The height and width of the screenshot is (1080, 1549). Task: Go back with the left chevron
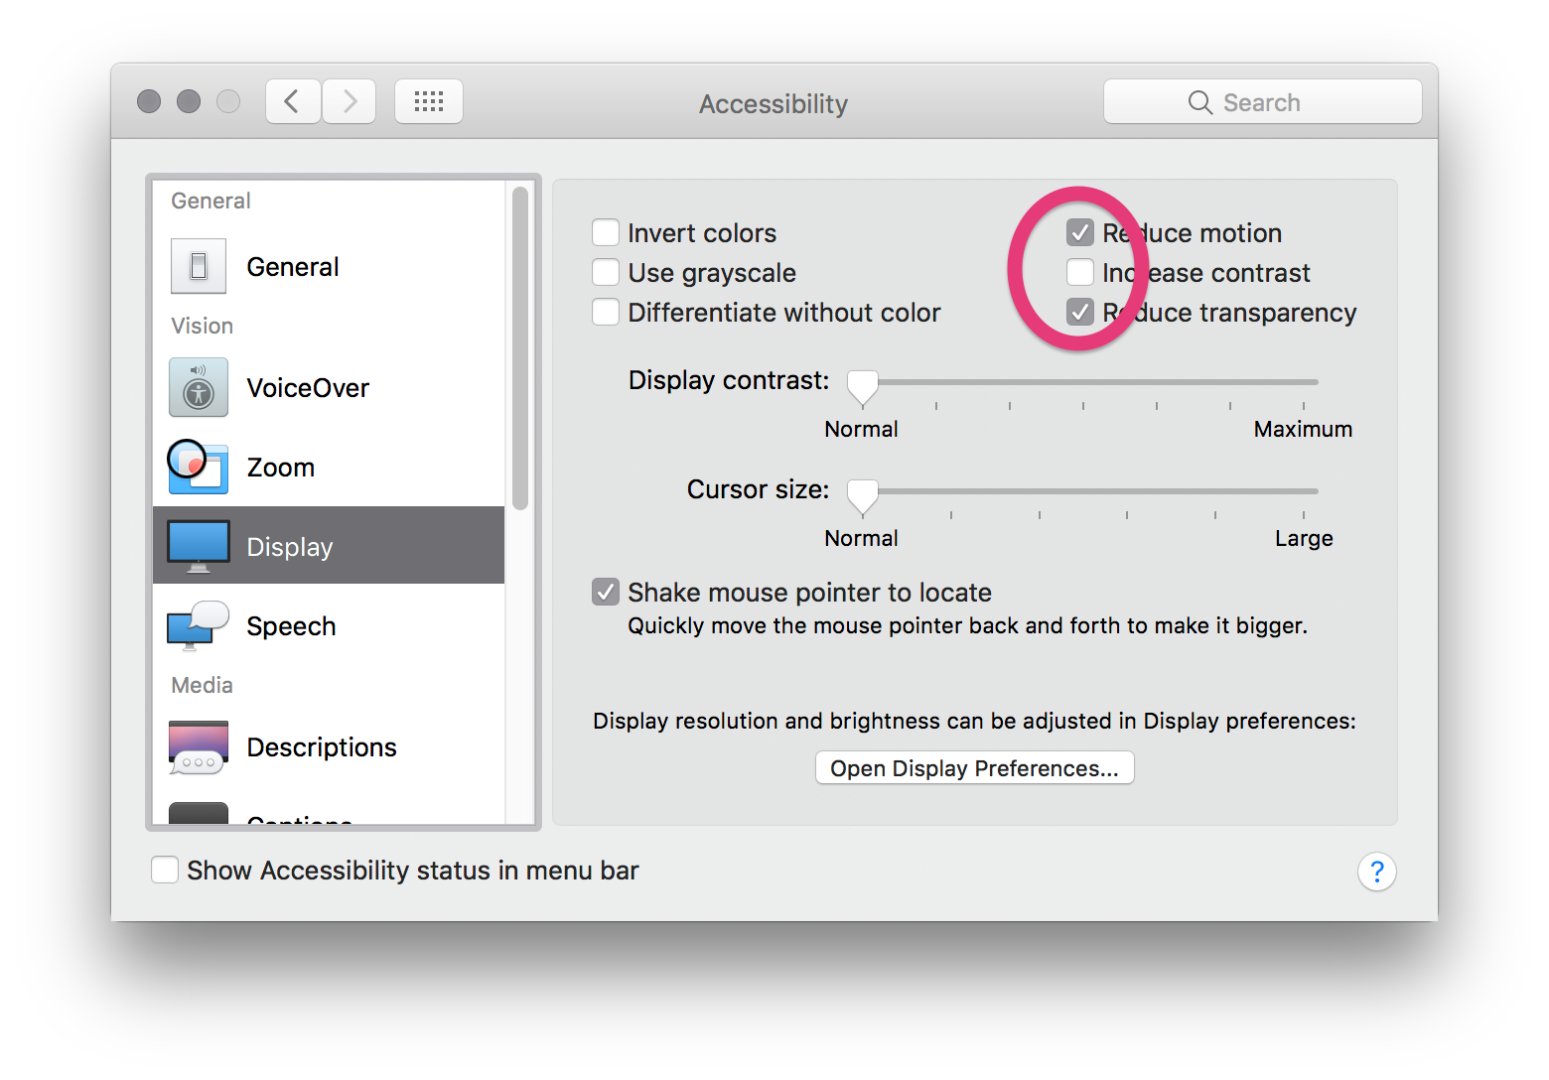[x=292, y=101]
